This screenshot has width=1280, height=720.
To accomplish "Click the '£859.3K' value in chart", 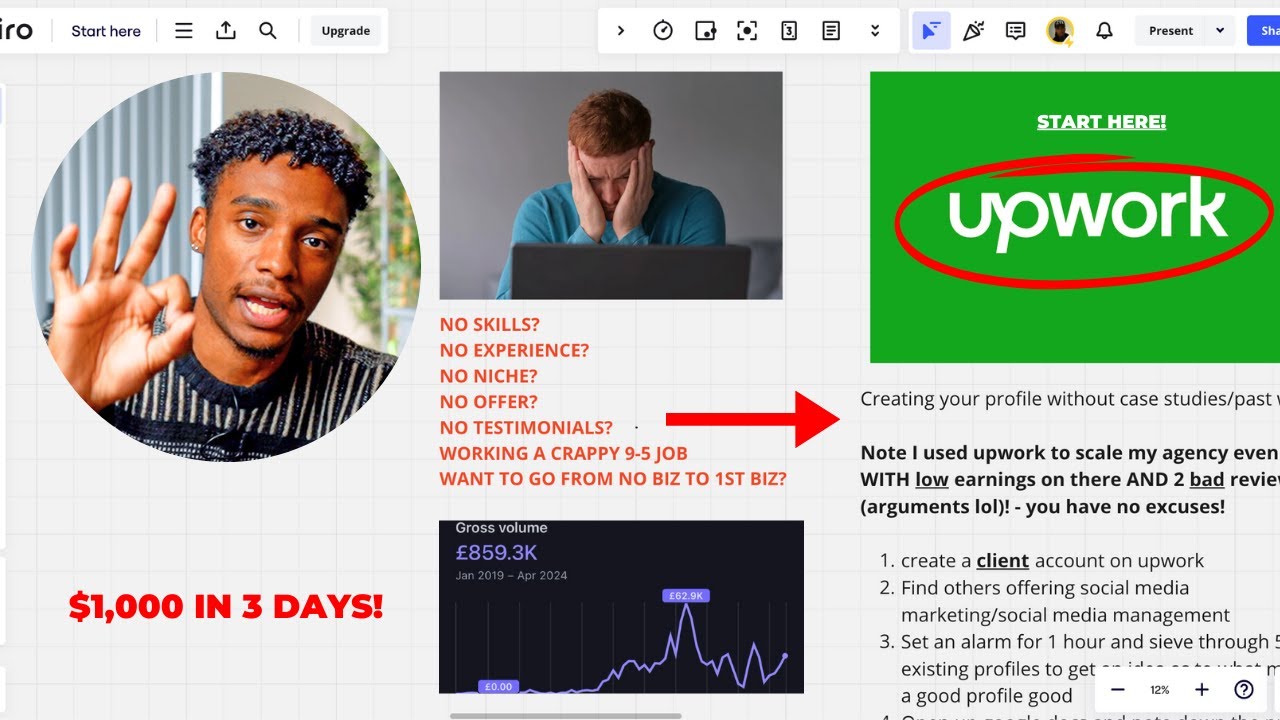I will coord(497,553).
